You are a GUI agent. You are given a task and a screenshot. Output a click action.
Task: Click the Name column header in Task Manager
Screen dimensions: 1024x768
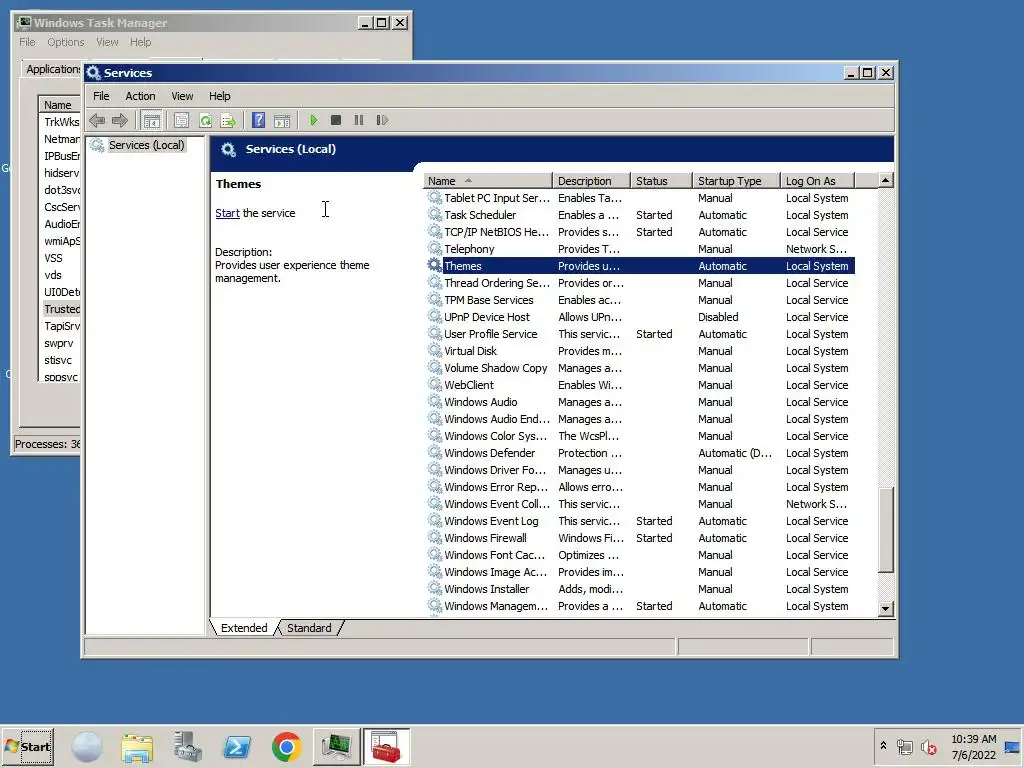[59, 105]
